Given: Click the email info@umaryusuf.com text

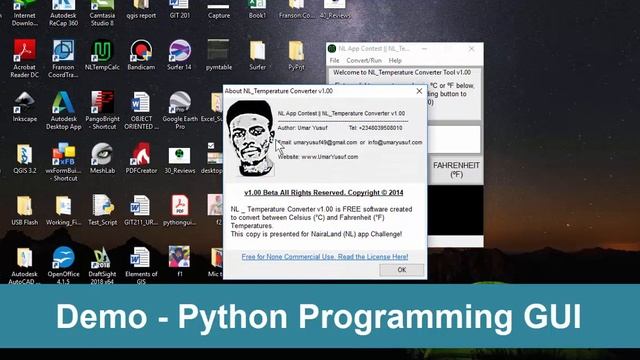Looking at the screenshot, I should click(395, 142).
